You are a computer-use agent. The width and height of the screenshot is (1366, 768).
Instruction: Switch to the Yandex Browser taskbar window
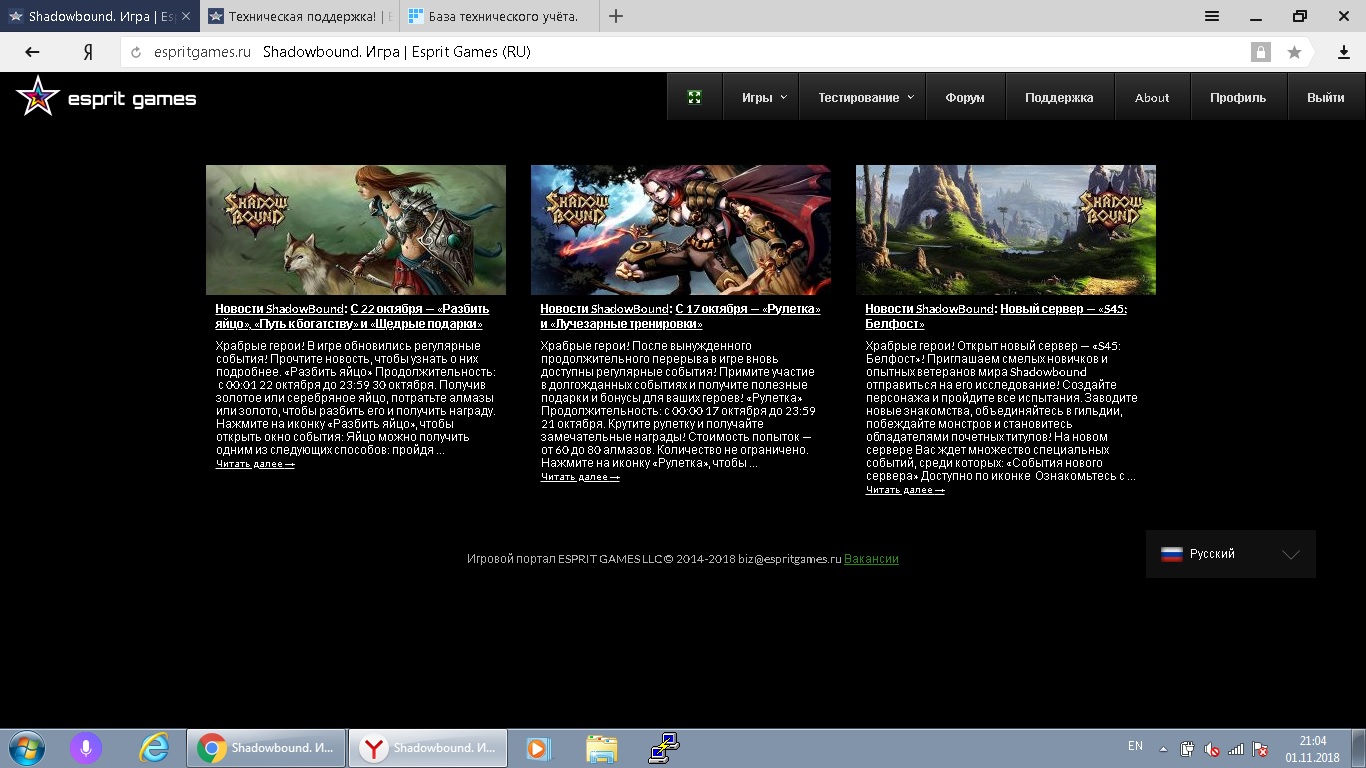[x=428, y=747]
